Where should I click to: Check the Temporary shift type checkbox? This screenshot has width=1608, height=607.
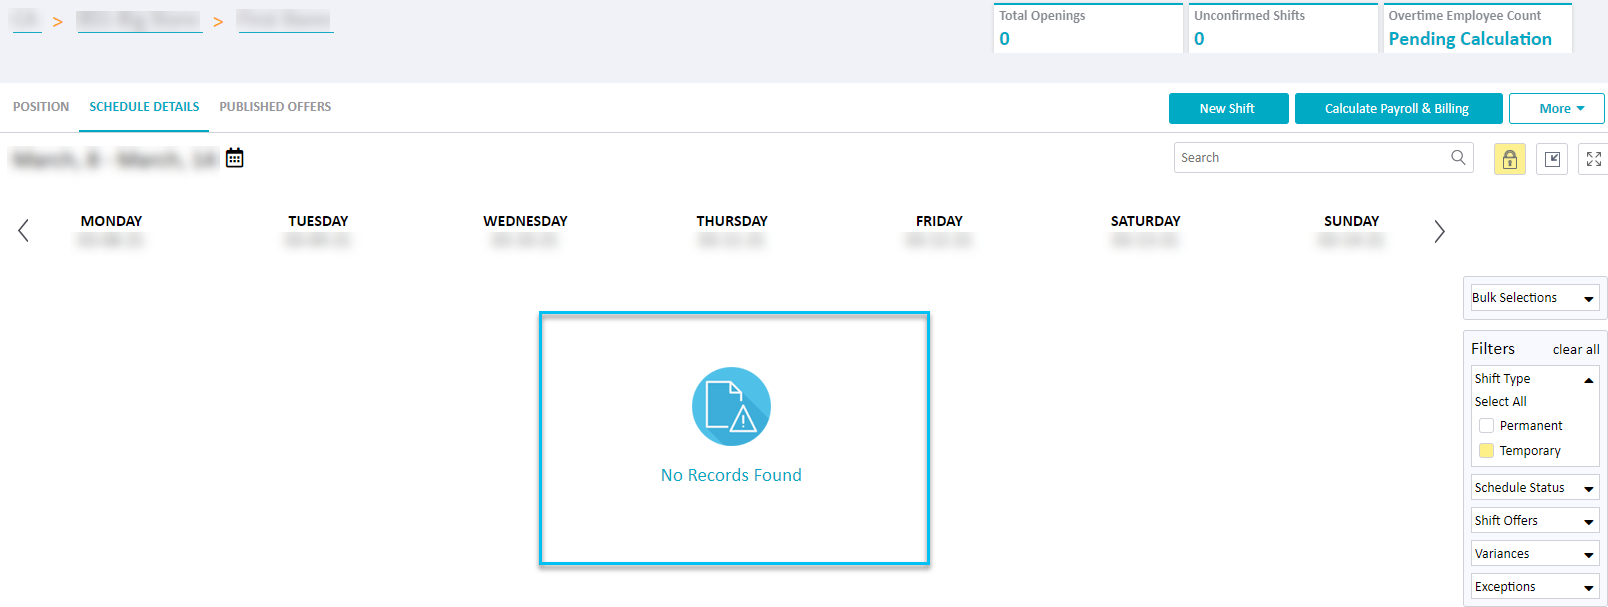pos(1486,451)
